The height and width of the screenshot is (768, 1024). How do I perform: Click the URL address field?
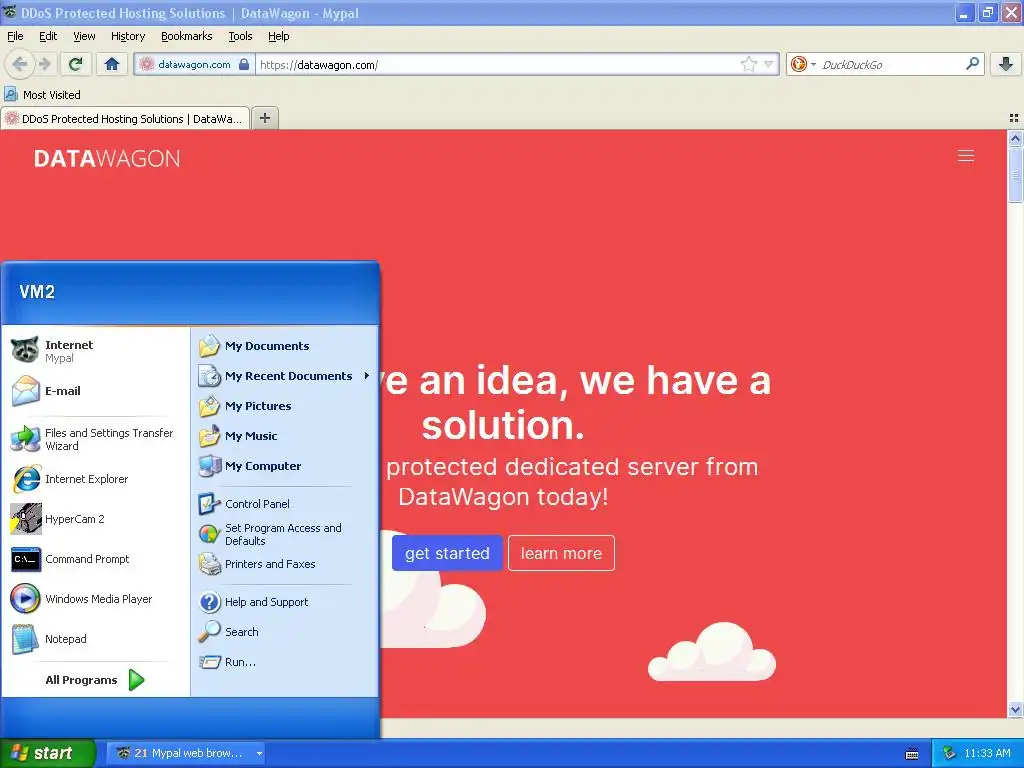496,64
